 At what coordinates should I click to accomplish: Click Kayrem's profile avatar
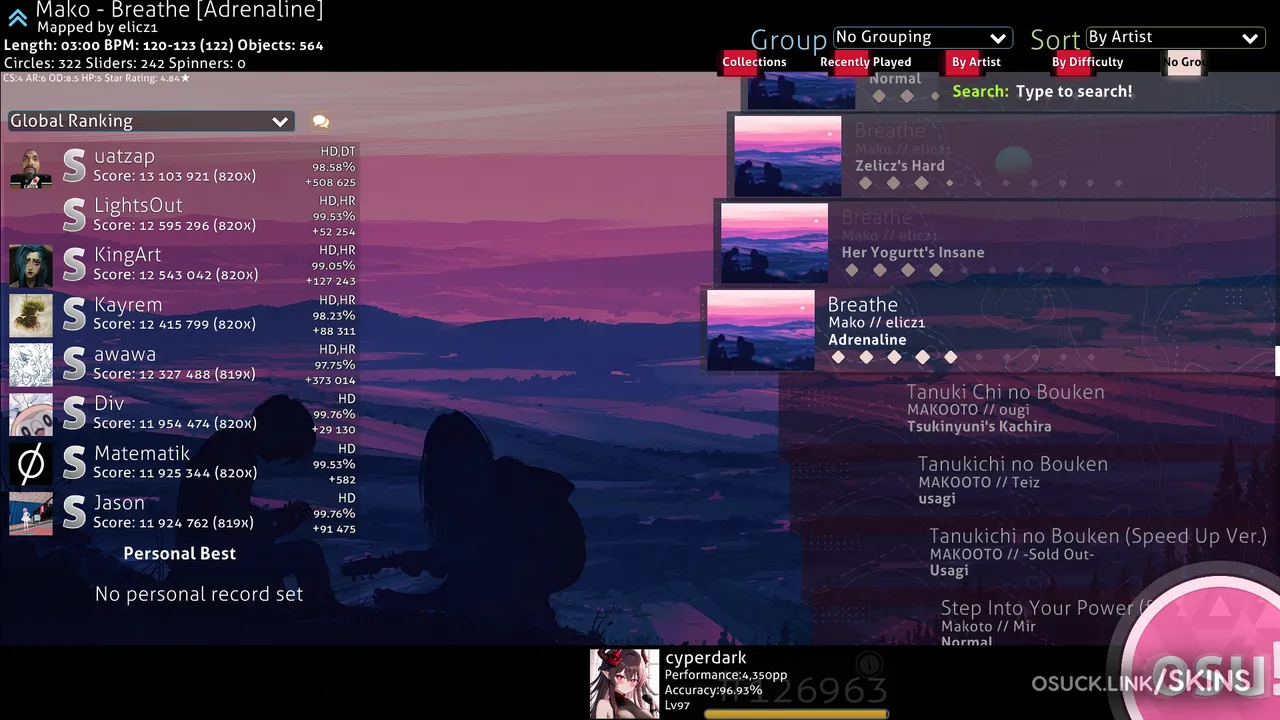tap(31, 315)
